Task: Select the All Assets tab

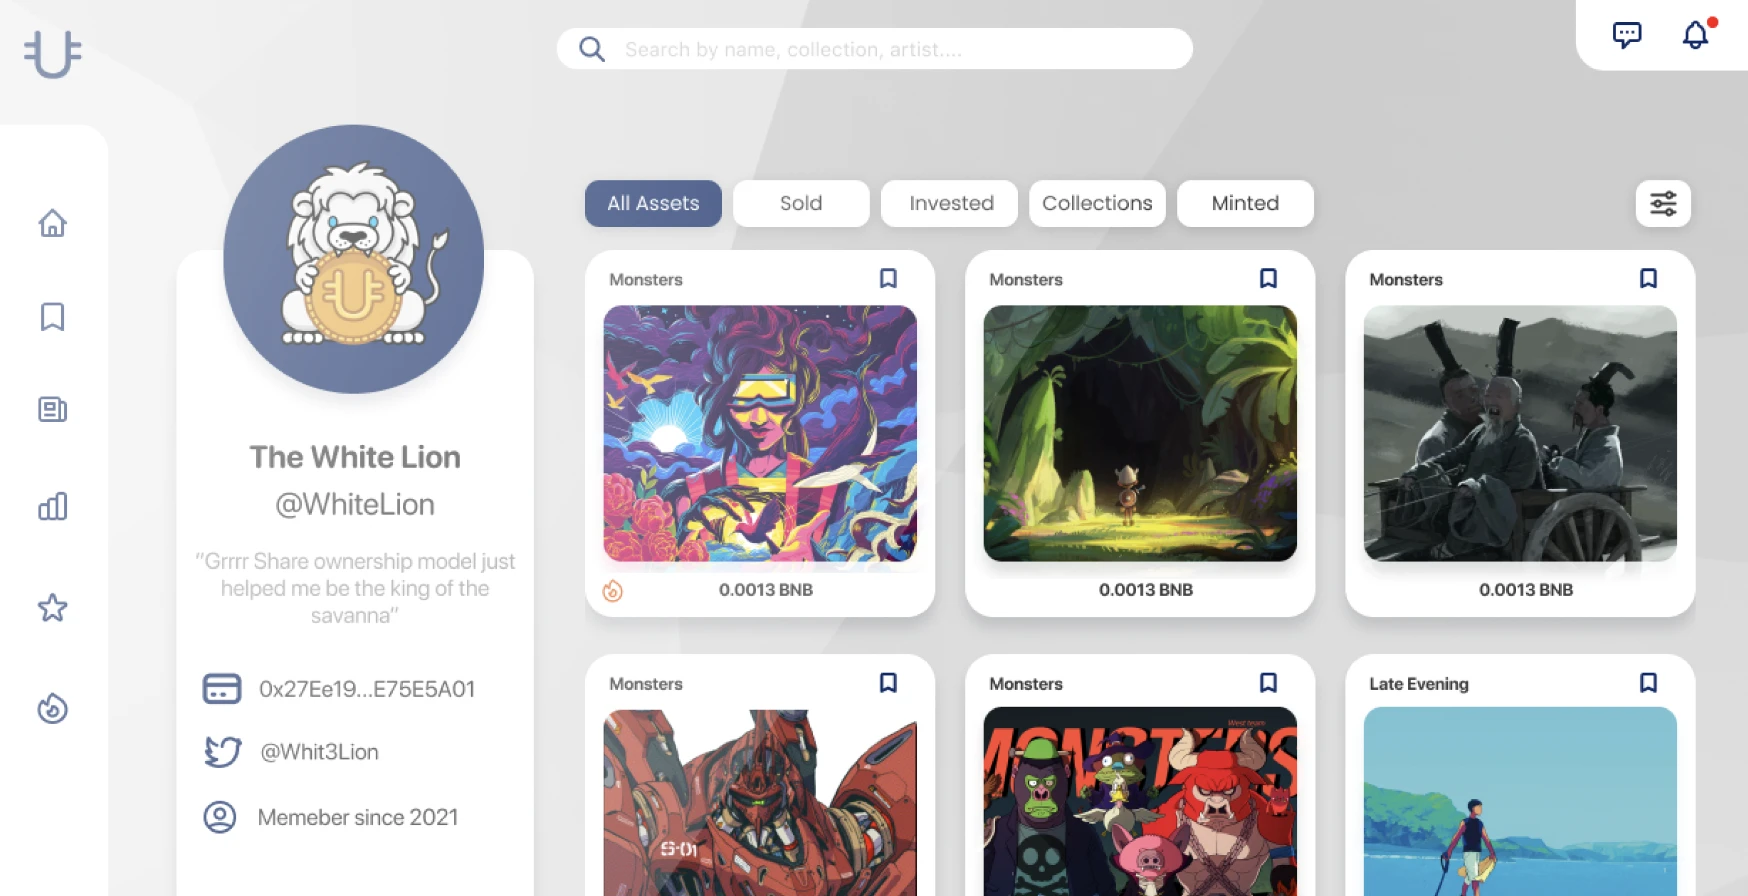Action: click(653, 203)
